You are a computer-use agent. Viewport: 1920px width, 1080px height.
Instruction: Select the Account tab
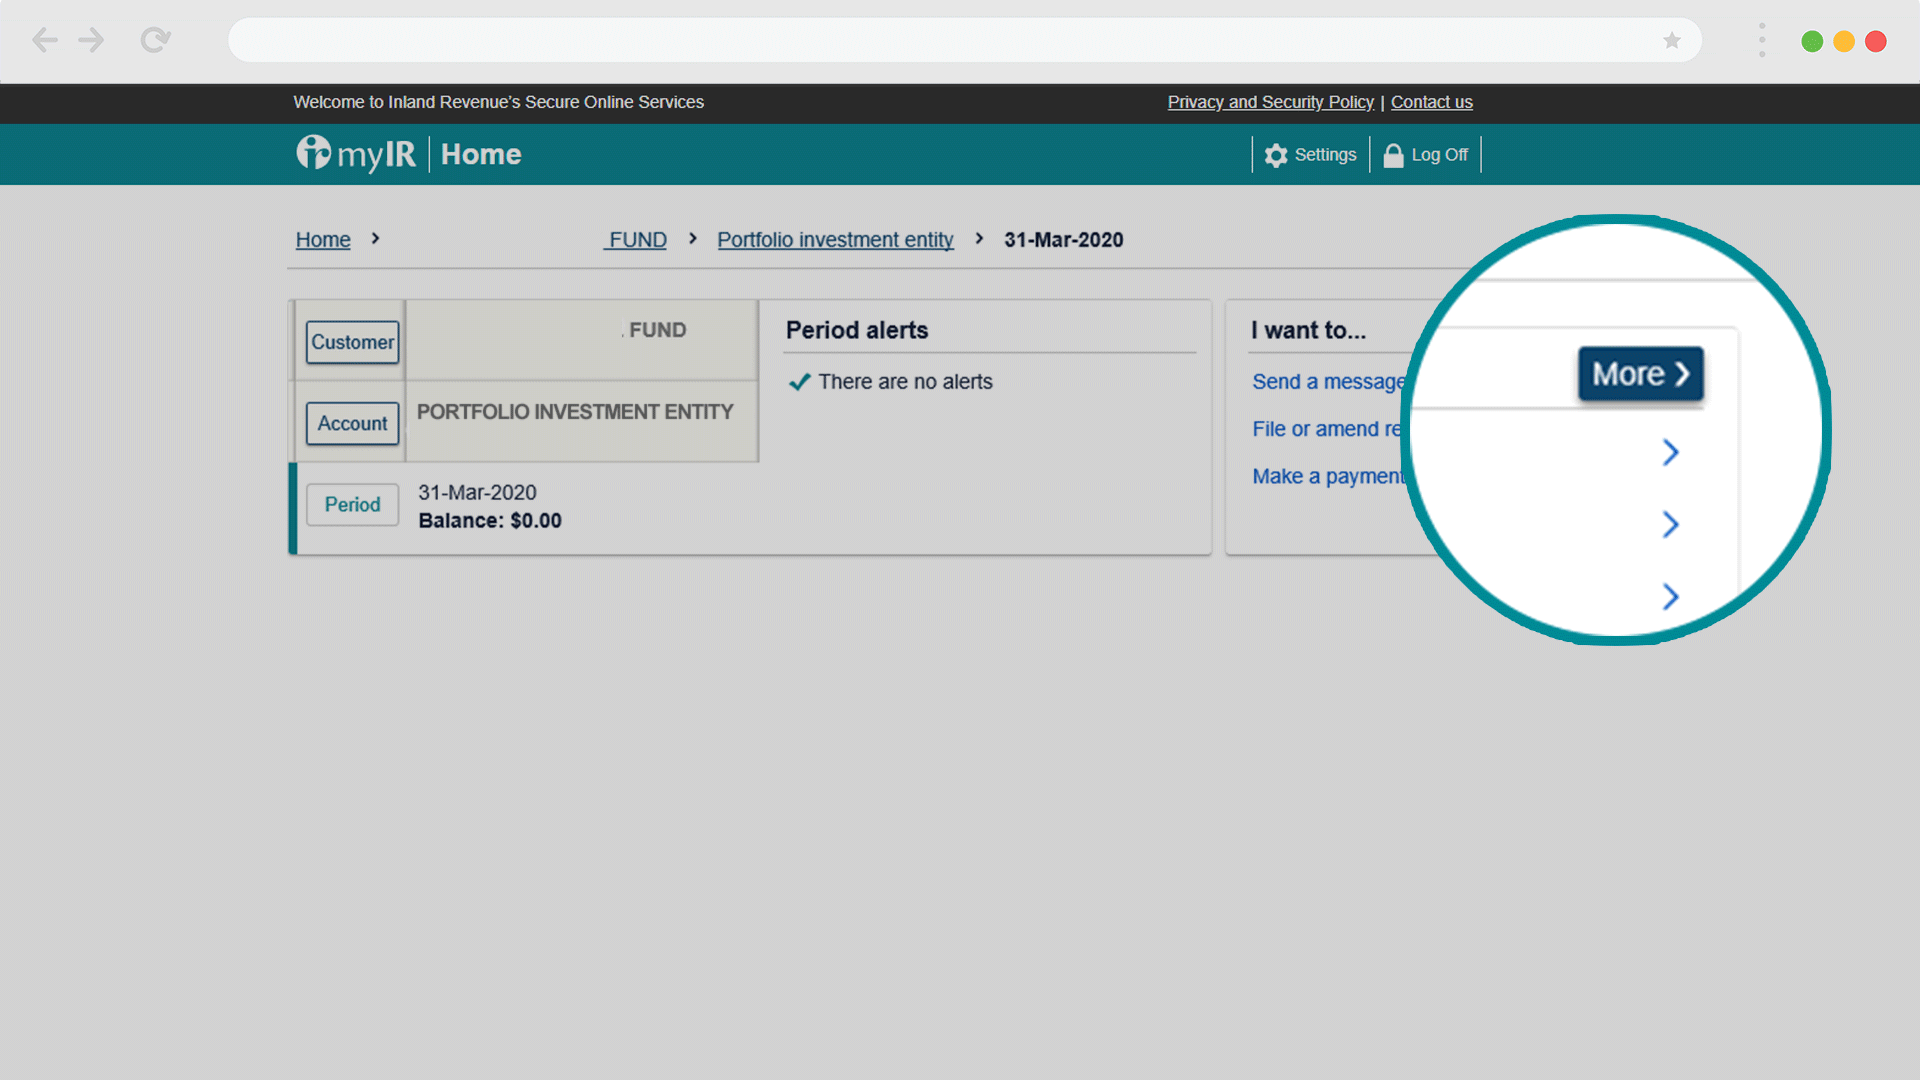(352, 424)
